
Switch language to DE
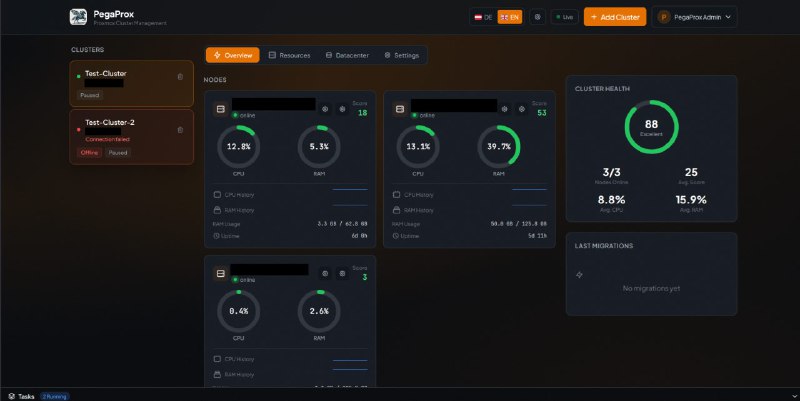tap(483, 17)
